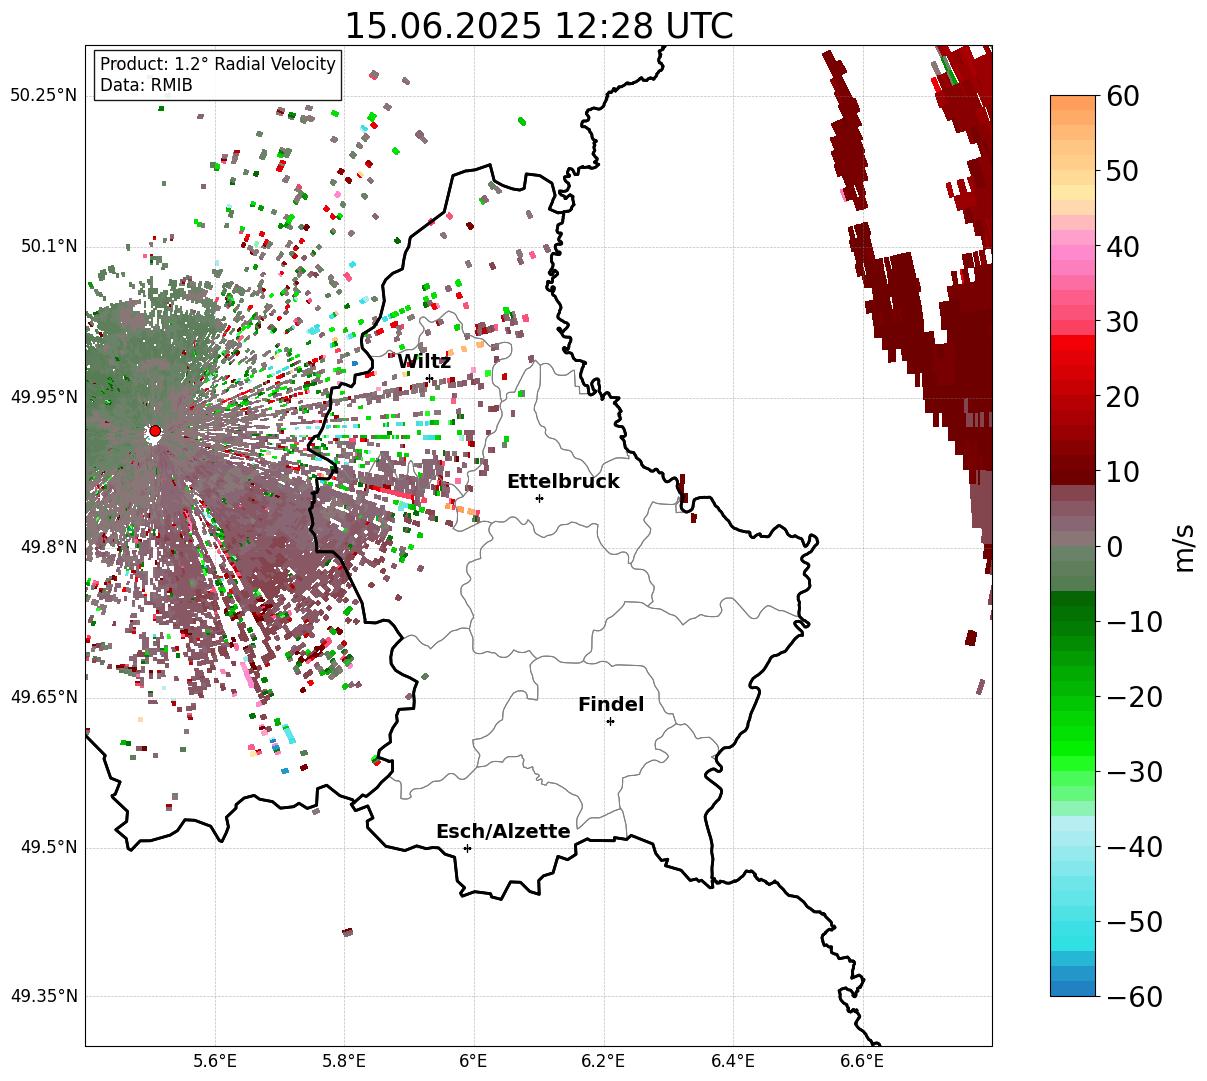1207x1081 pixels.
Task: Click the Ettelbruck label
Action: pos(563,482)
